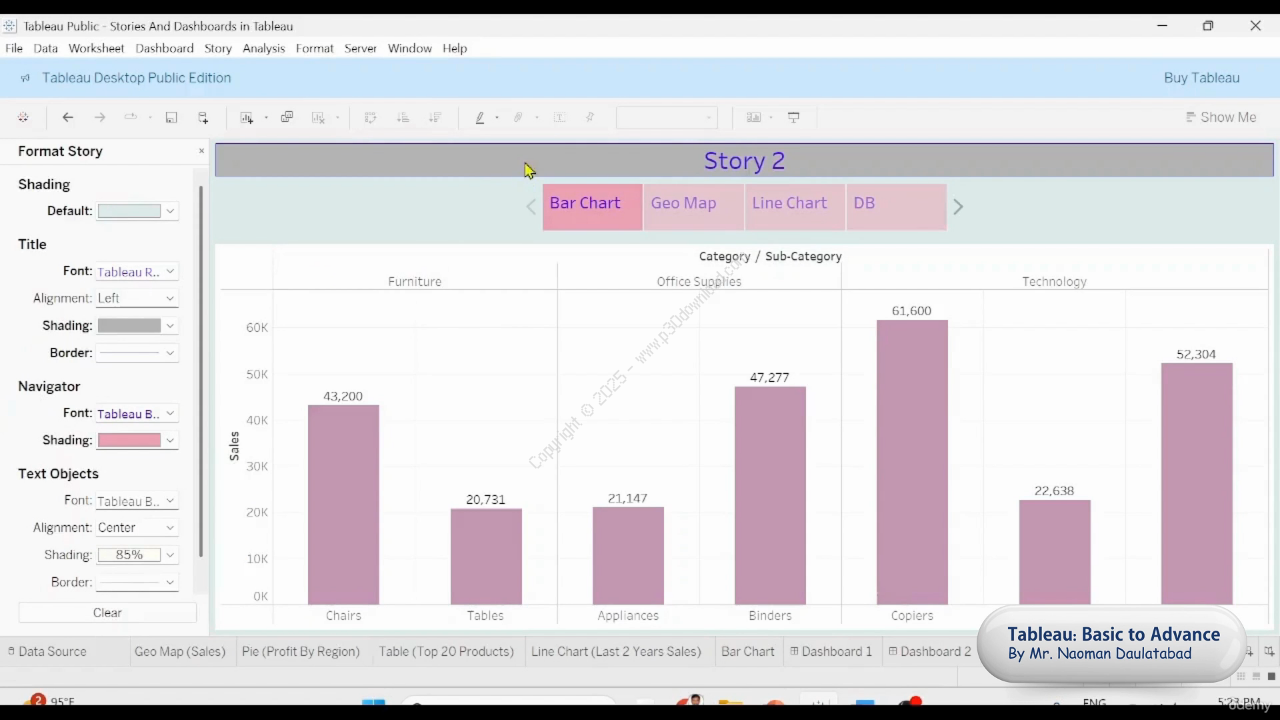Viewport: 1280px width, 720px height.
Task: Click the Sort ascending icon
Action: tap(403, 117)
